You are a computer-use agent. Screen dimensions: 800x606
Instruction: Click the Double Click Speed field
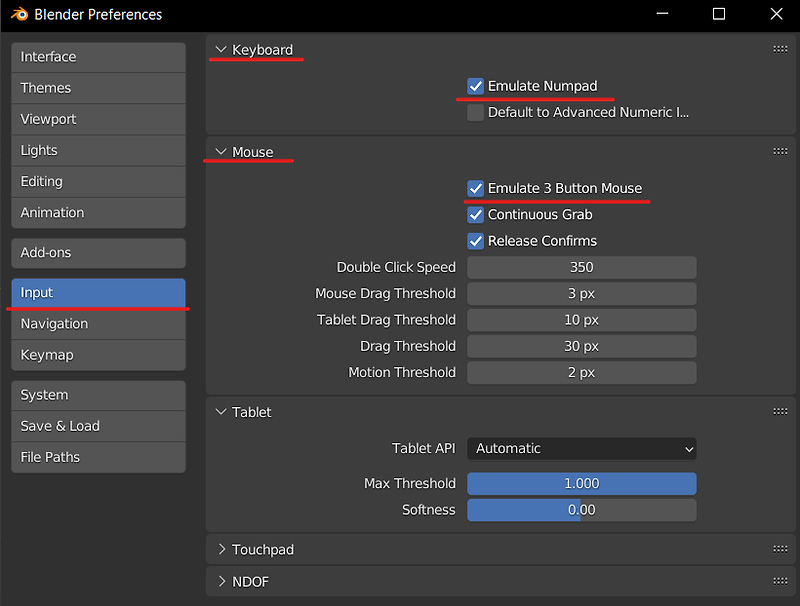(x=582, y=267)
